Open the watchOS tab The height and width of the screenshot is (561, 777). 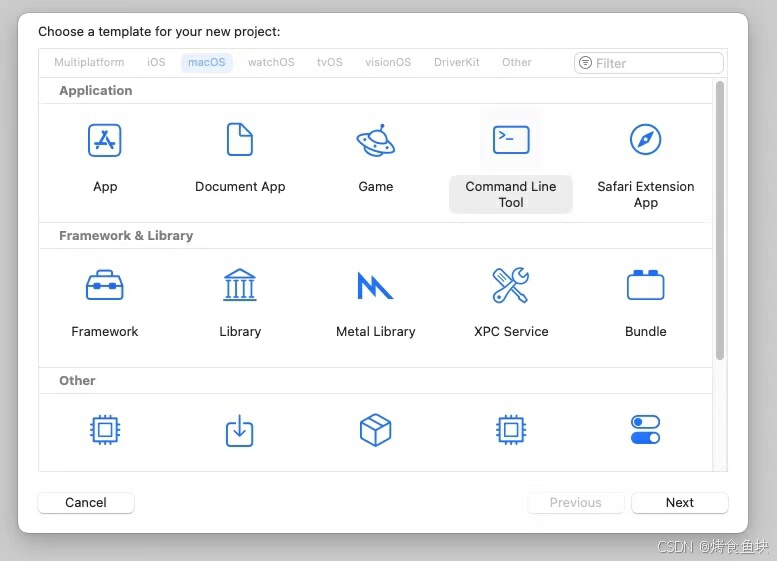click(271, 62)
